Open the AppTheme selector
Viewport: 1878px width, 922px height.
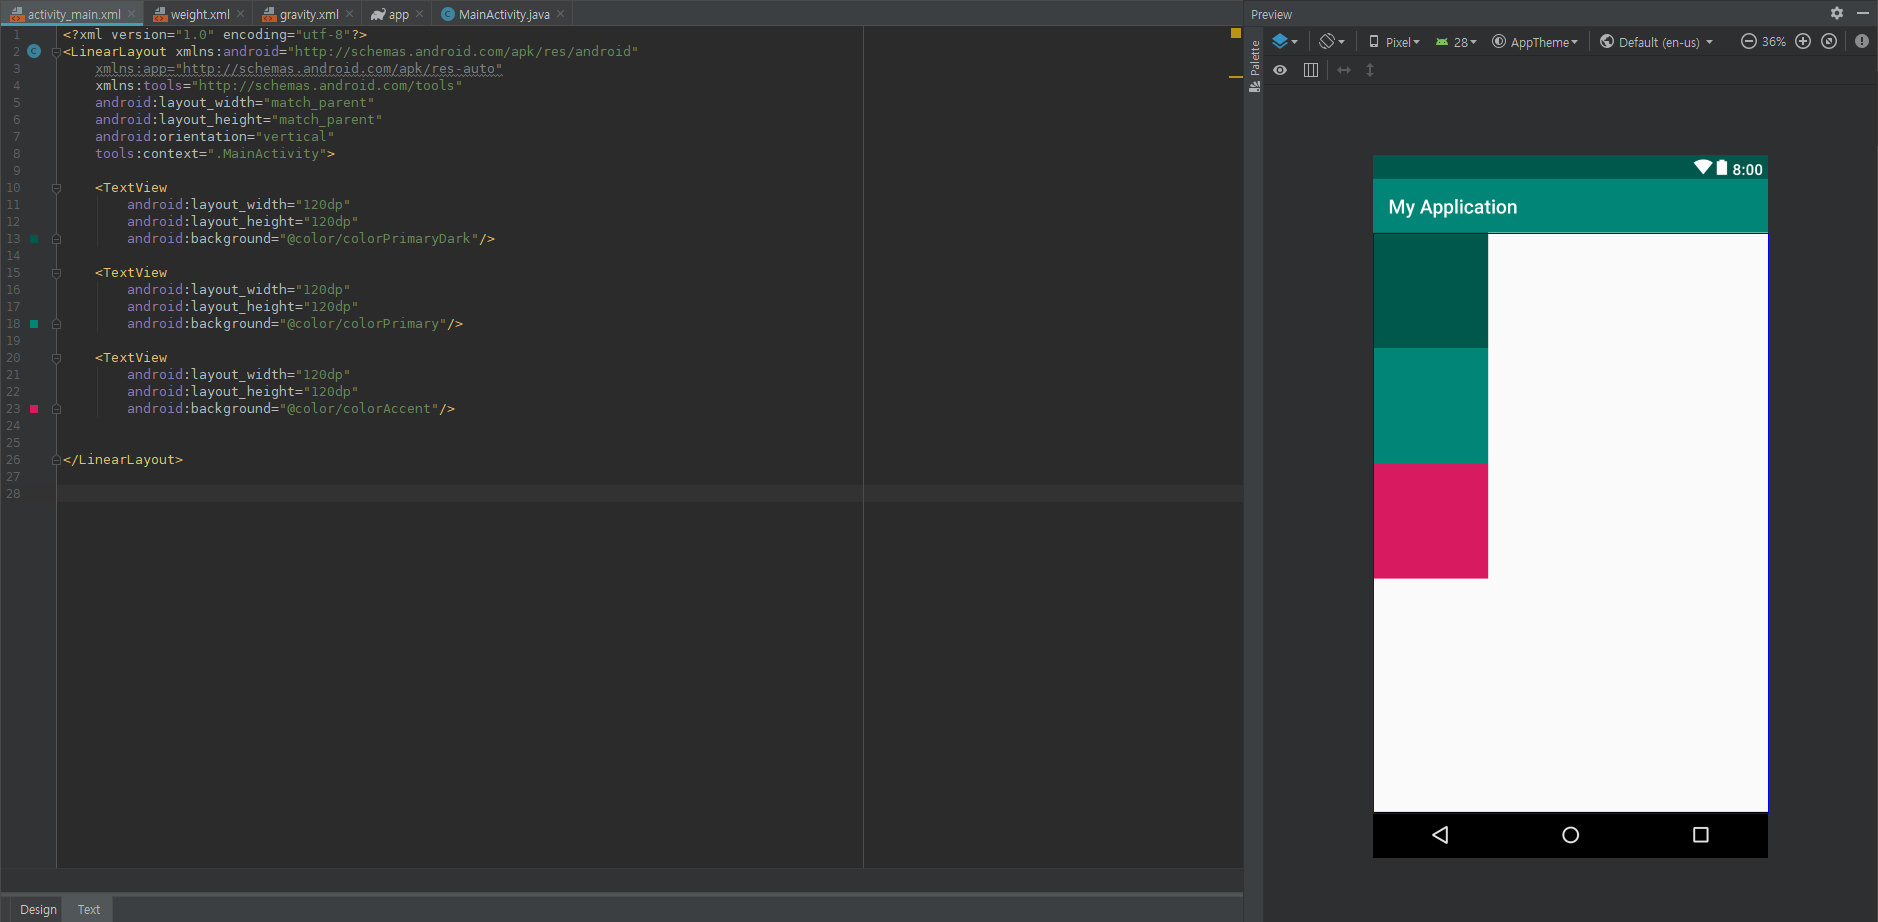pyautogui.click(x=1535, y=42)
